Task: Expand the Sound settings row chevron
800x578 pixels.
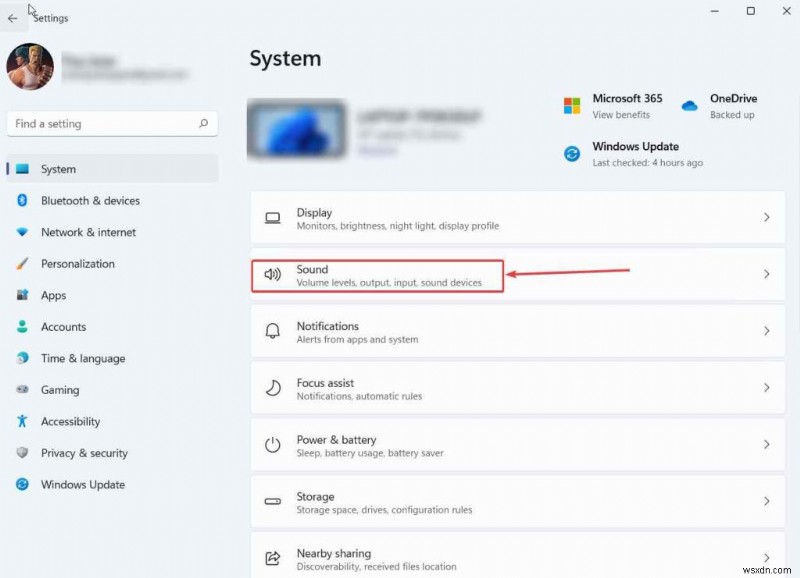Action: pos(768,273)
